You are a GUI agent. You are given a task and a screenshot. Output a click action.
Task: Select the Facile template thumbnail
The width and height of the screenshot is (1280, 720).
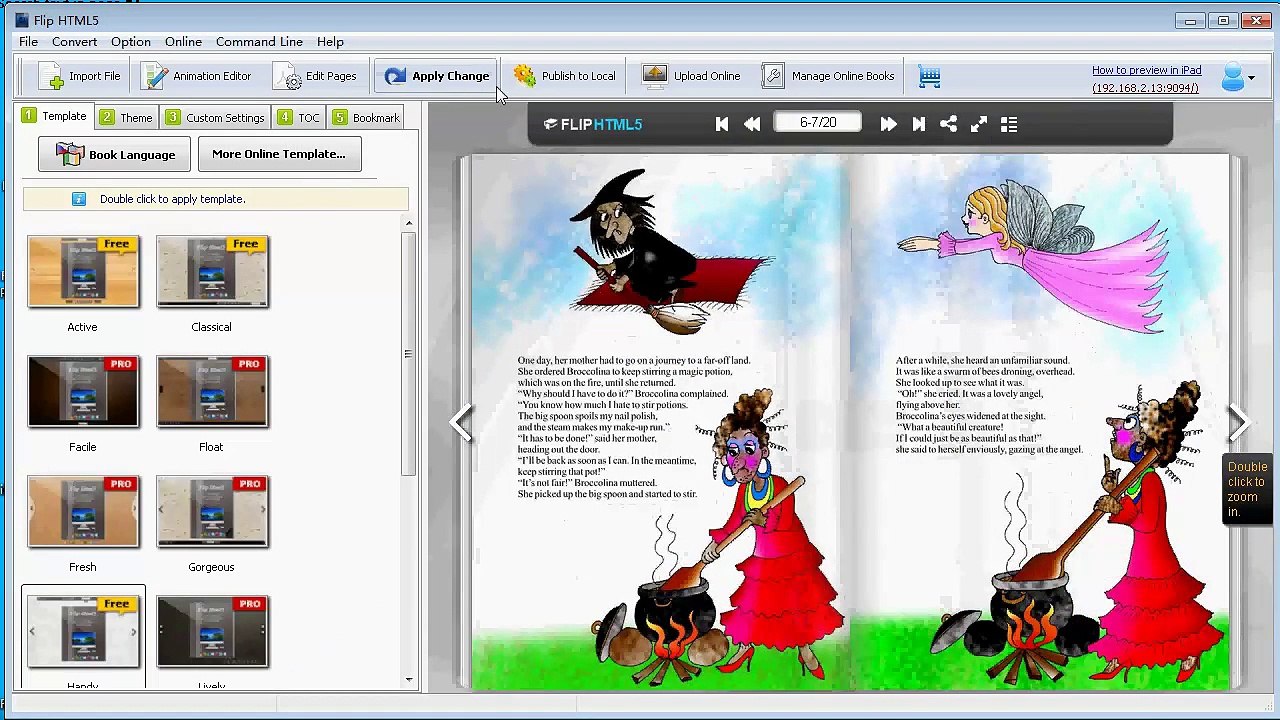pyautogui.click(x=83, y=392)
